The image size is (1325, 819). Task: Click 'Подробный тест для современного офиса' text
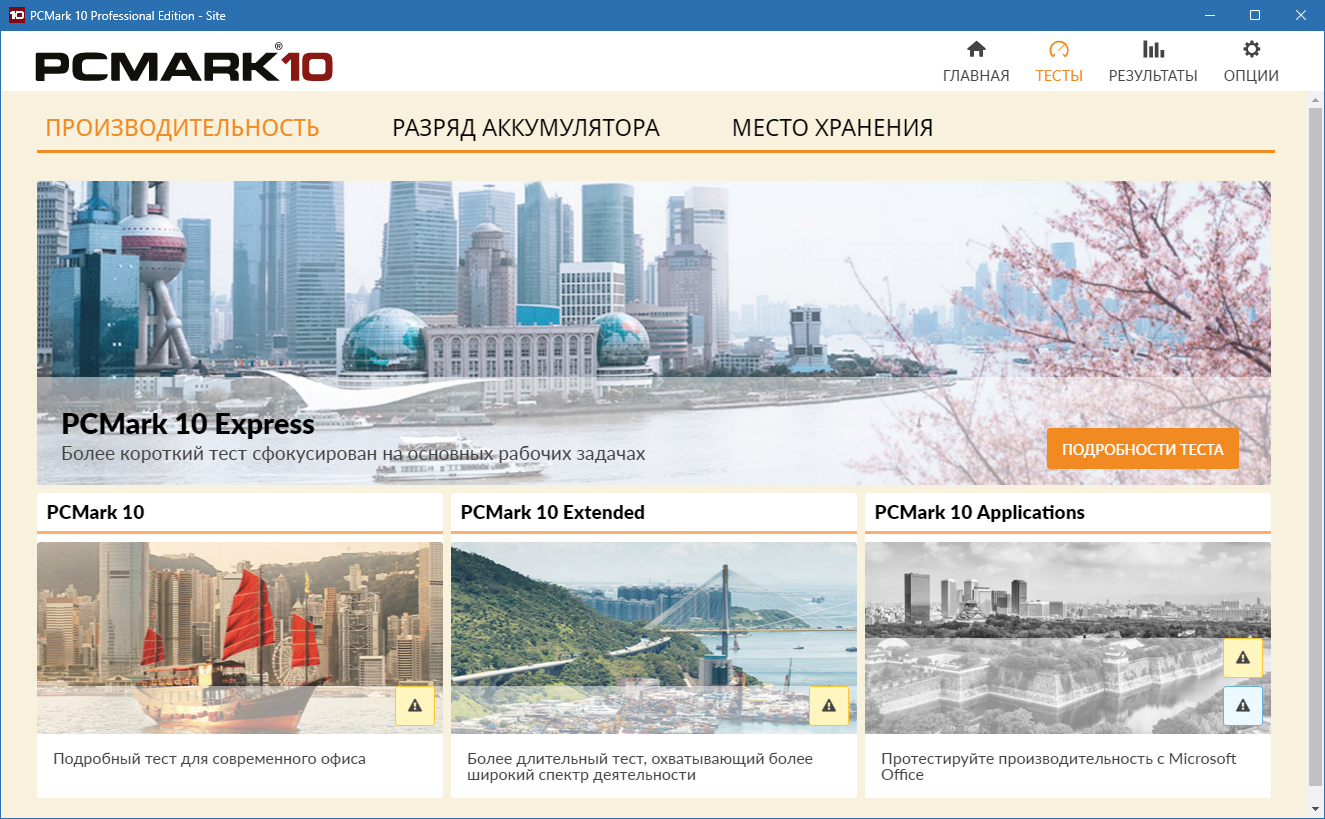(x=210, y=759)
